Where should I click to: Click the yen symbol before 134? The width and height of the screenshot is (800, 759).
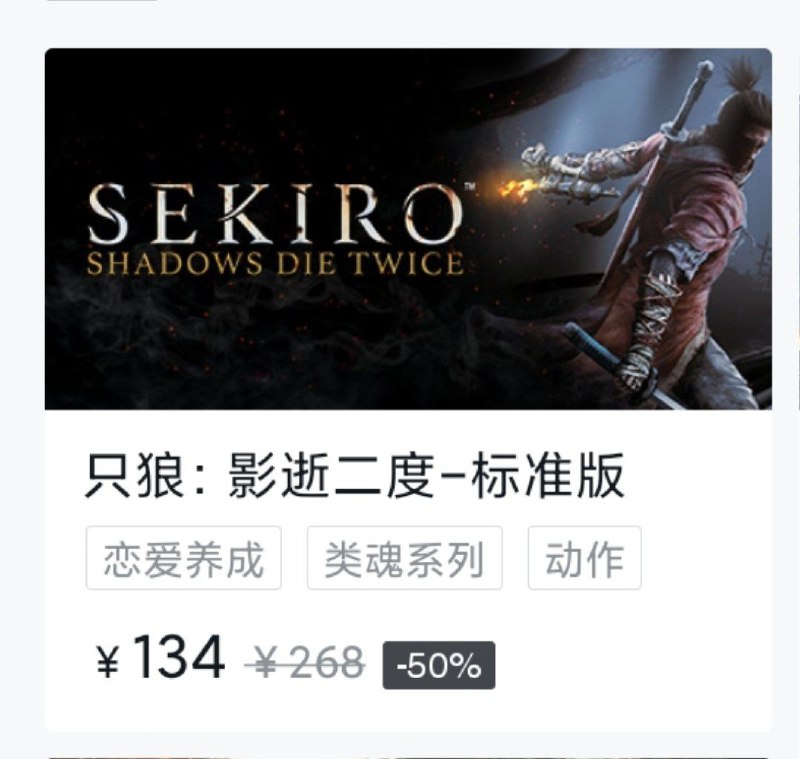pos(108,661)
